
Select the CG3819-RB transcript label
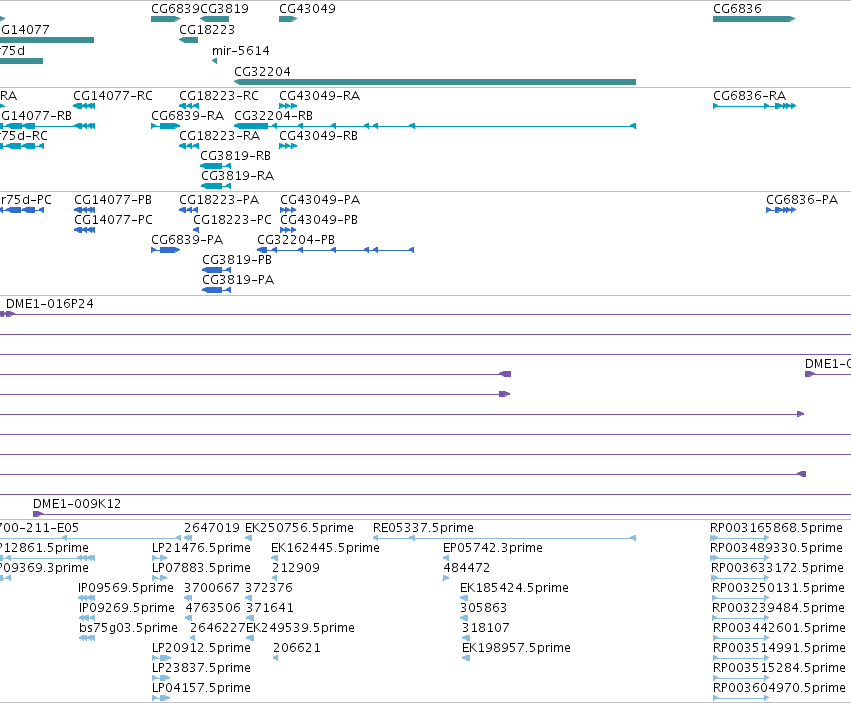tap(235, 156)
